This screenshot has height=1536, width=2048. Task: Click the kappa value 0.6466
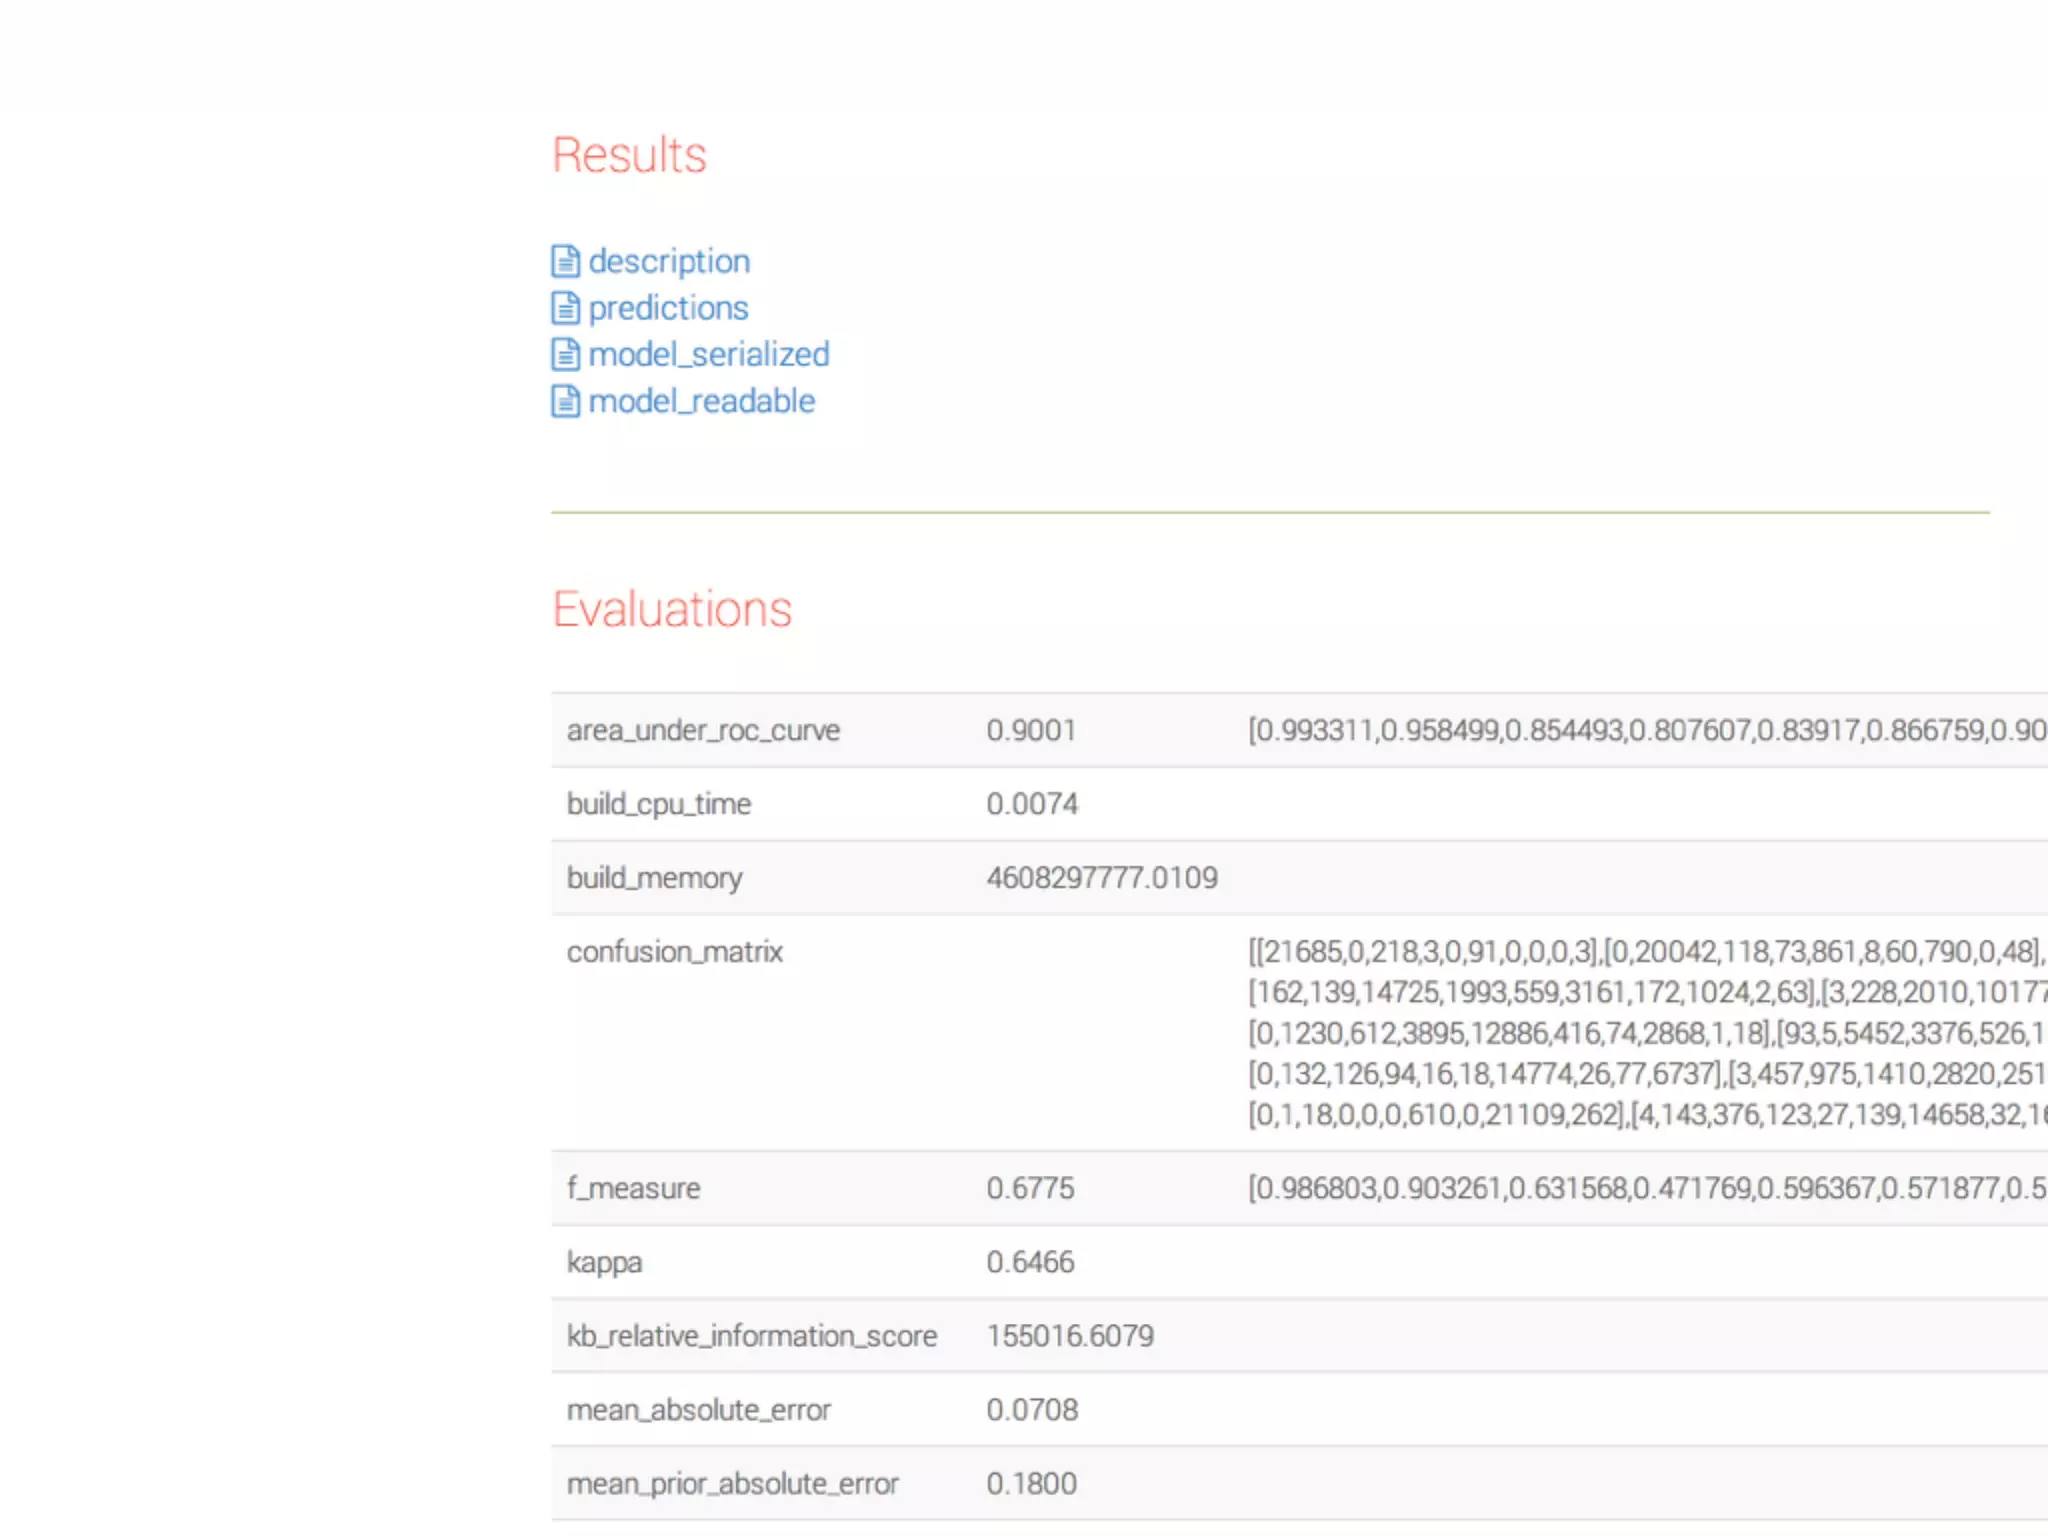[x=1030, y=1262]
